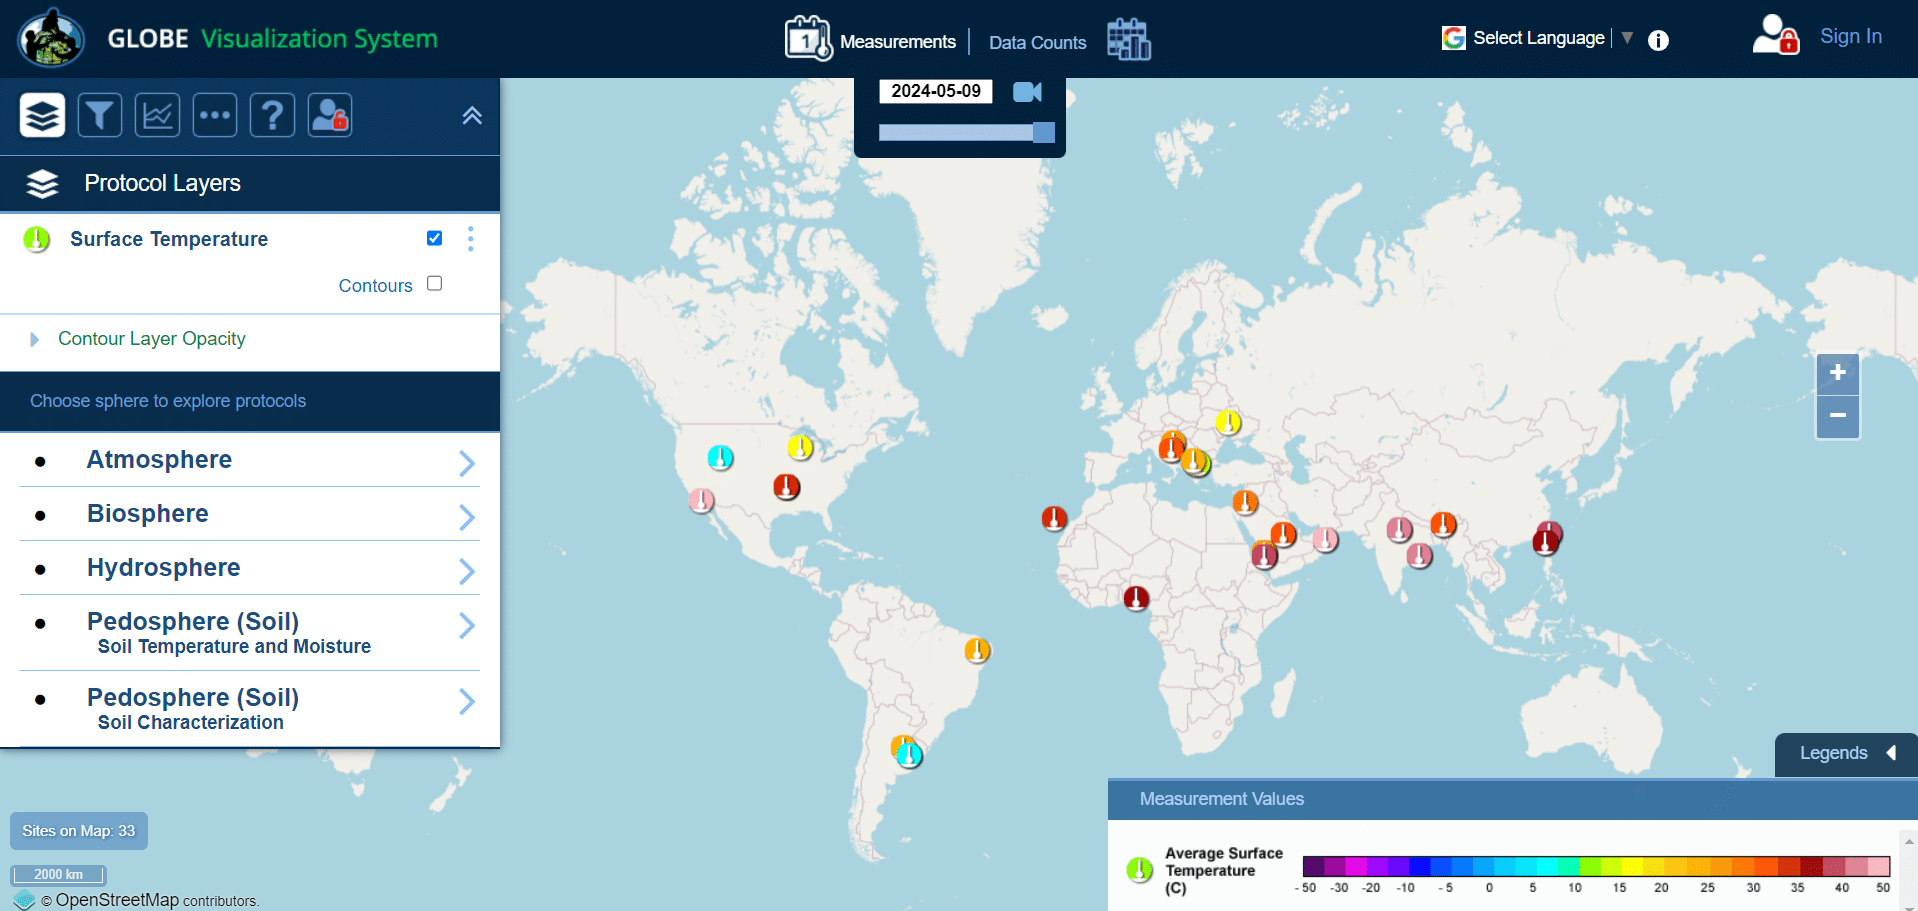Open the Protocol Layers stack icon
1918x911 pixels.
pyautogui.click(x=42, y=115)
